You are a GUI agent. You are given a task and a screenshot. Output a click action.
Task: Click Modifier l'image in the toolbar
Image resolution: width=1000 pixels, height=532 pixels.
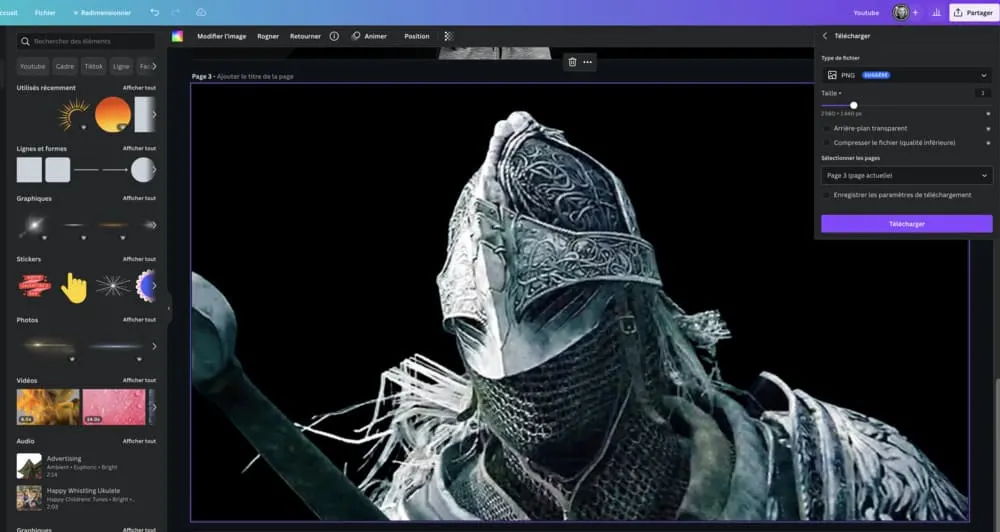coord(221,36)
